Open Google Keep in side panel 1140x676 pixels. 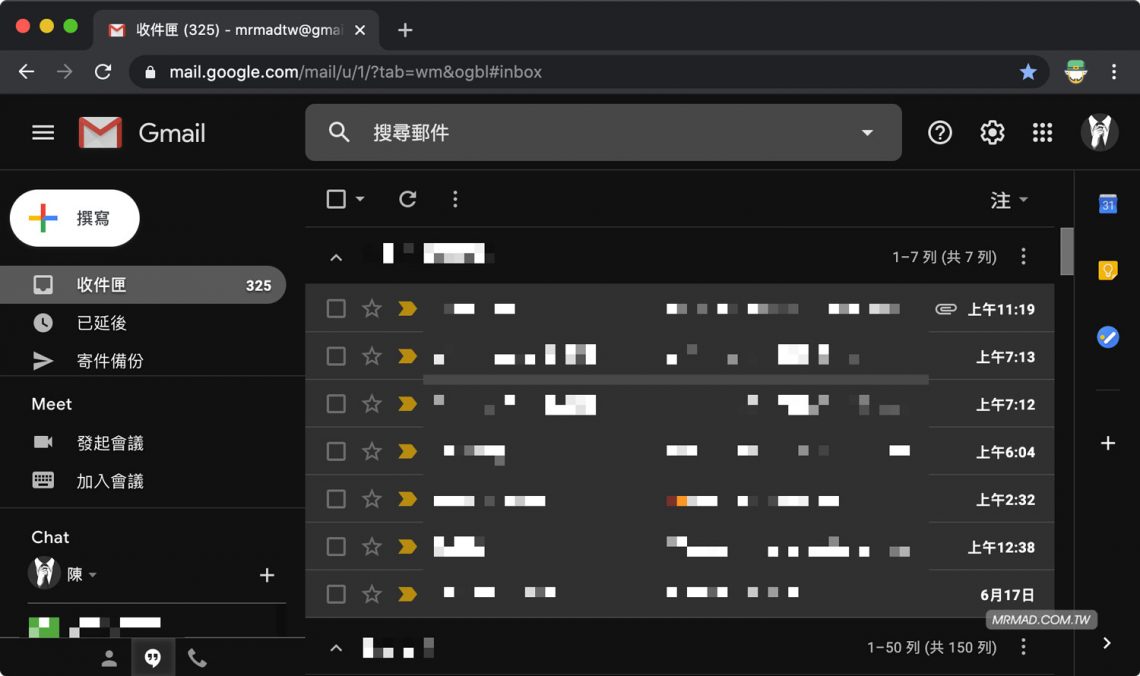1107,270
